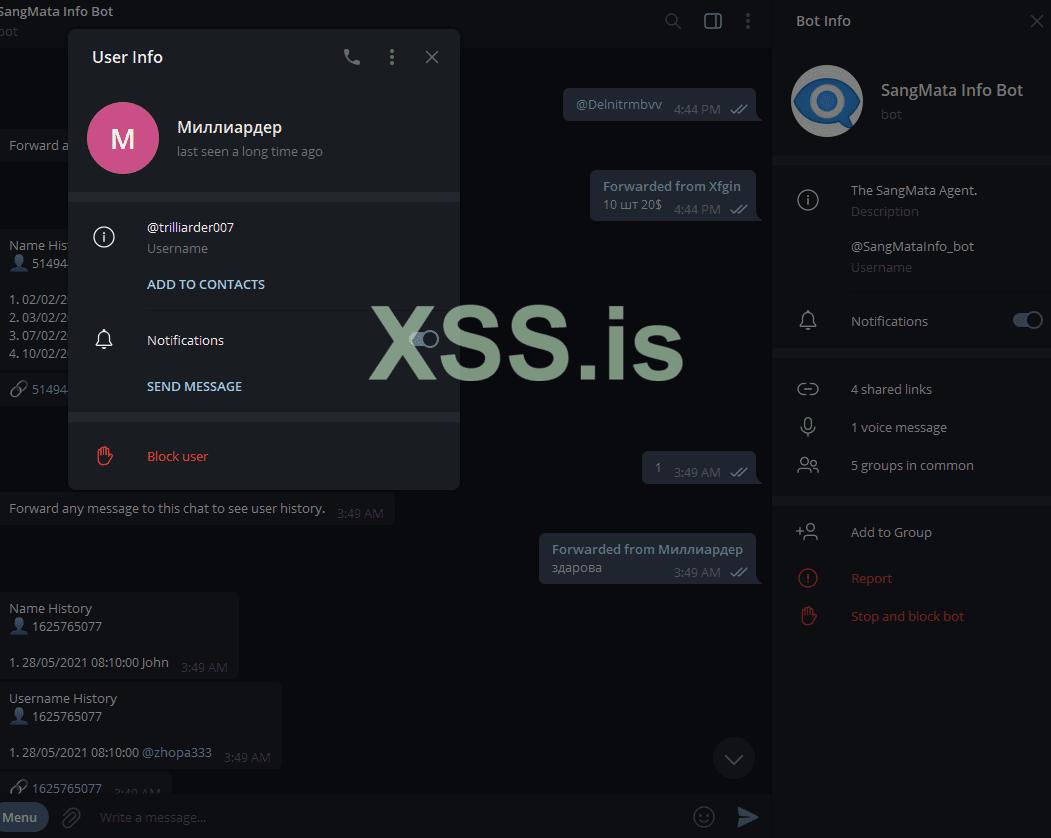Close the User Info dialog
Screen dimensions: 1051x838
point(432,57)
